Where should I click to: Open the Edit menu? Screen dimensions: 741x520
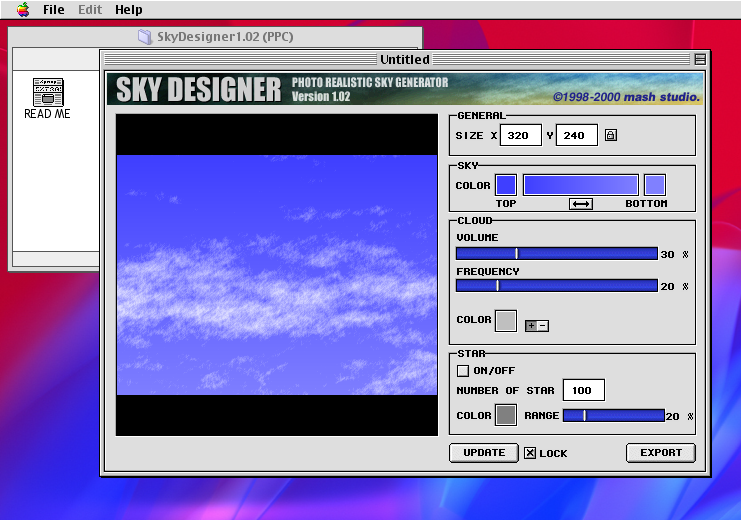coord(90,9)
